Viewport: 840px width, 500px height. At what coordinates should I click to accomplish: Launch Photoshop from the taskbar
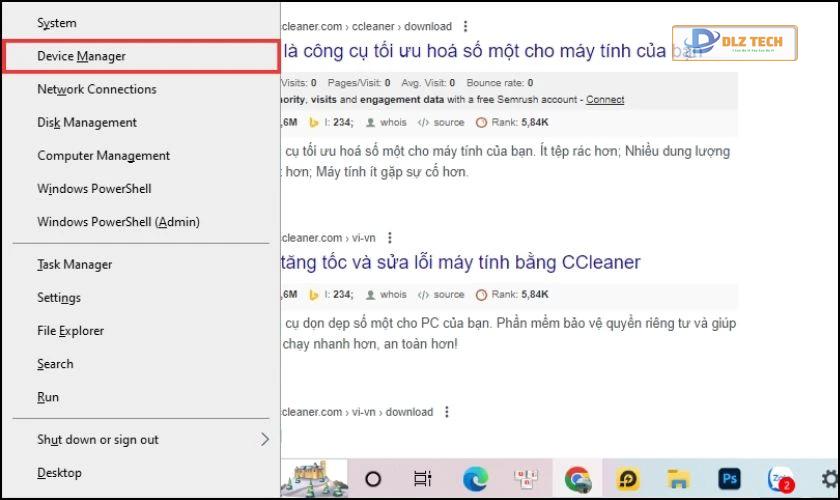(730, 479)
